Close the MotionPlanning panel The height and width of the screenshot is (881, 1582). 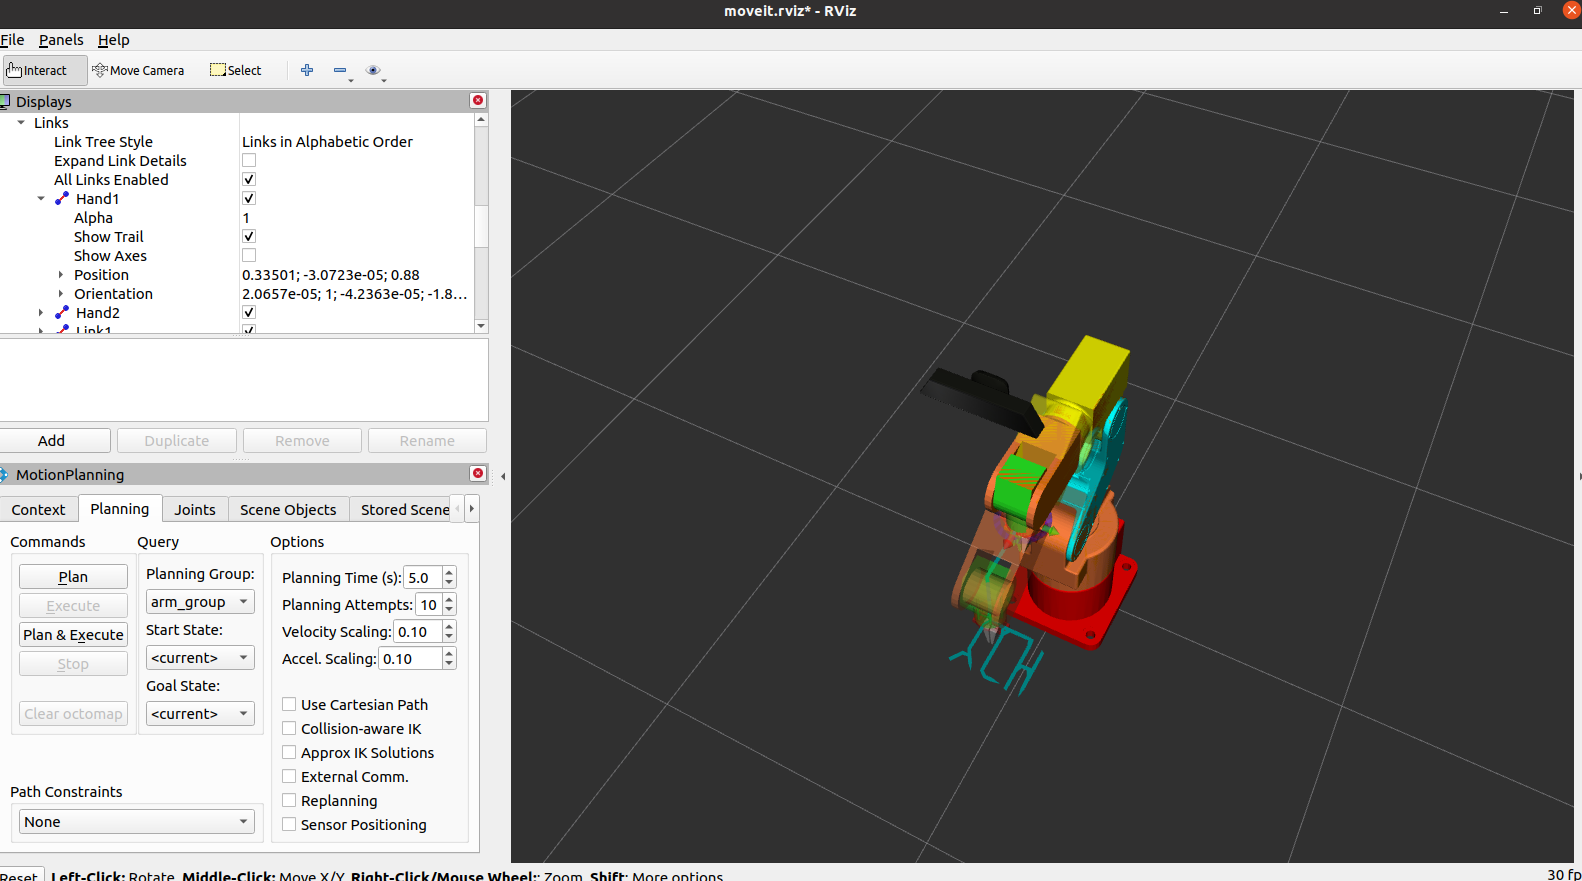point(478,474)
